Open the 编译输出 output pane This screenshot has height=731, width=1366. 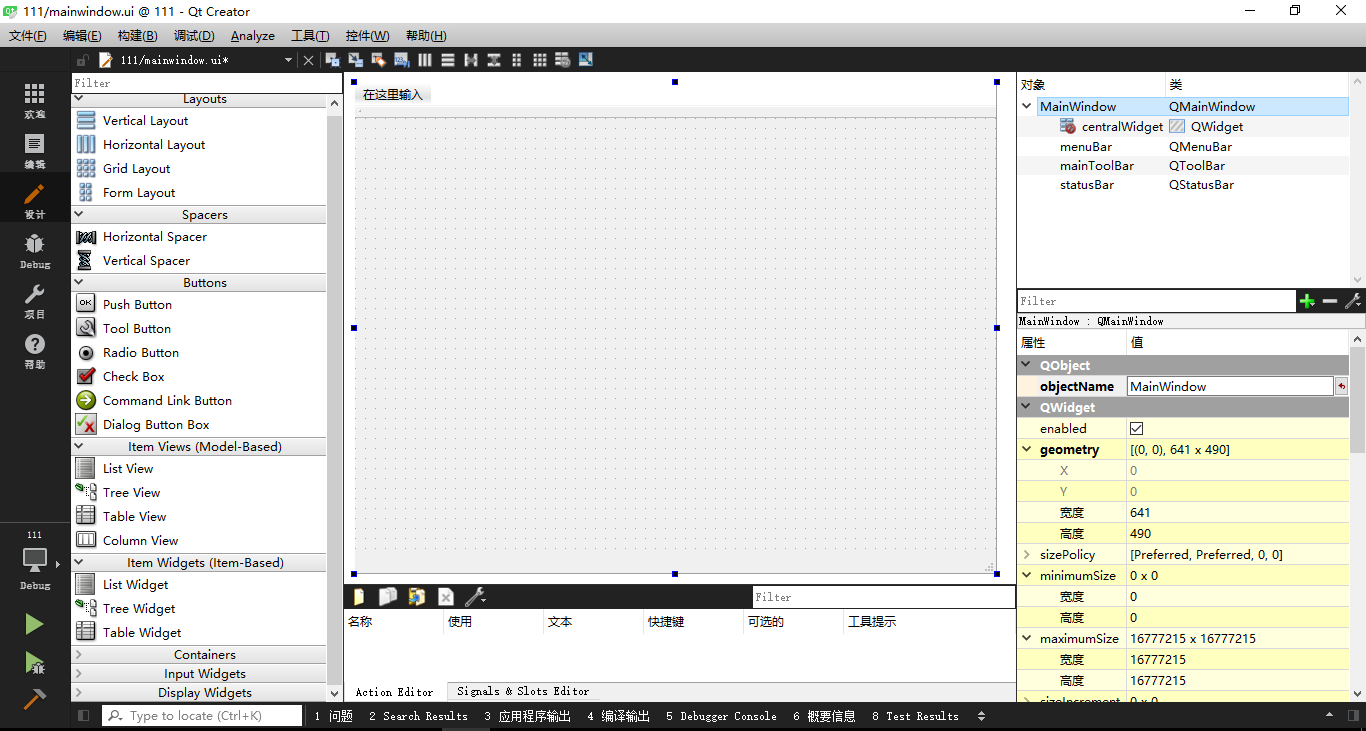[x=618, y=716]
